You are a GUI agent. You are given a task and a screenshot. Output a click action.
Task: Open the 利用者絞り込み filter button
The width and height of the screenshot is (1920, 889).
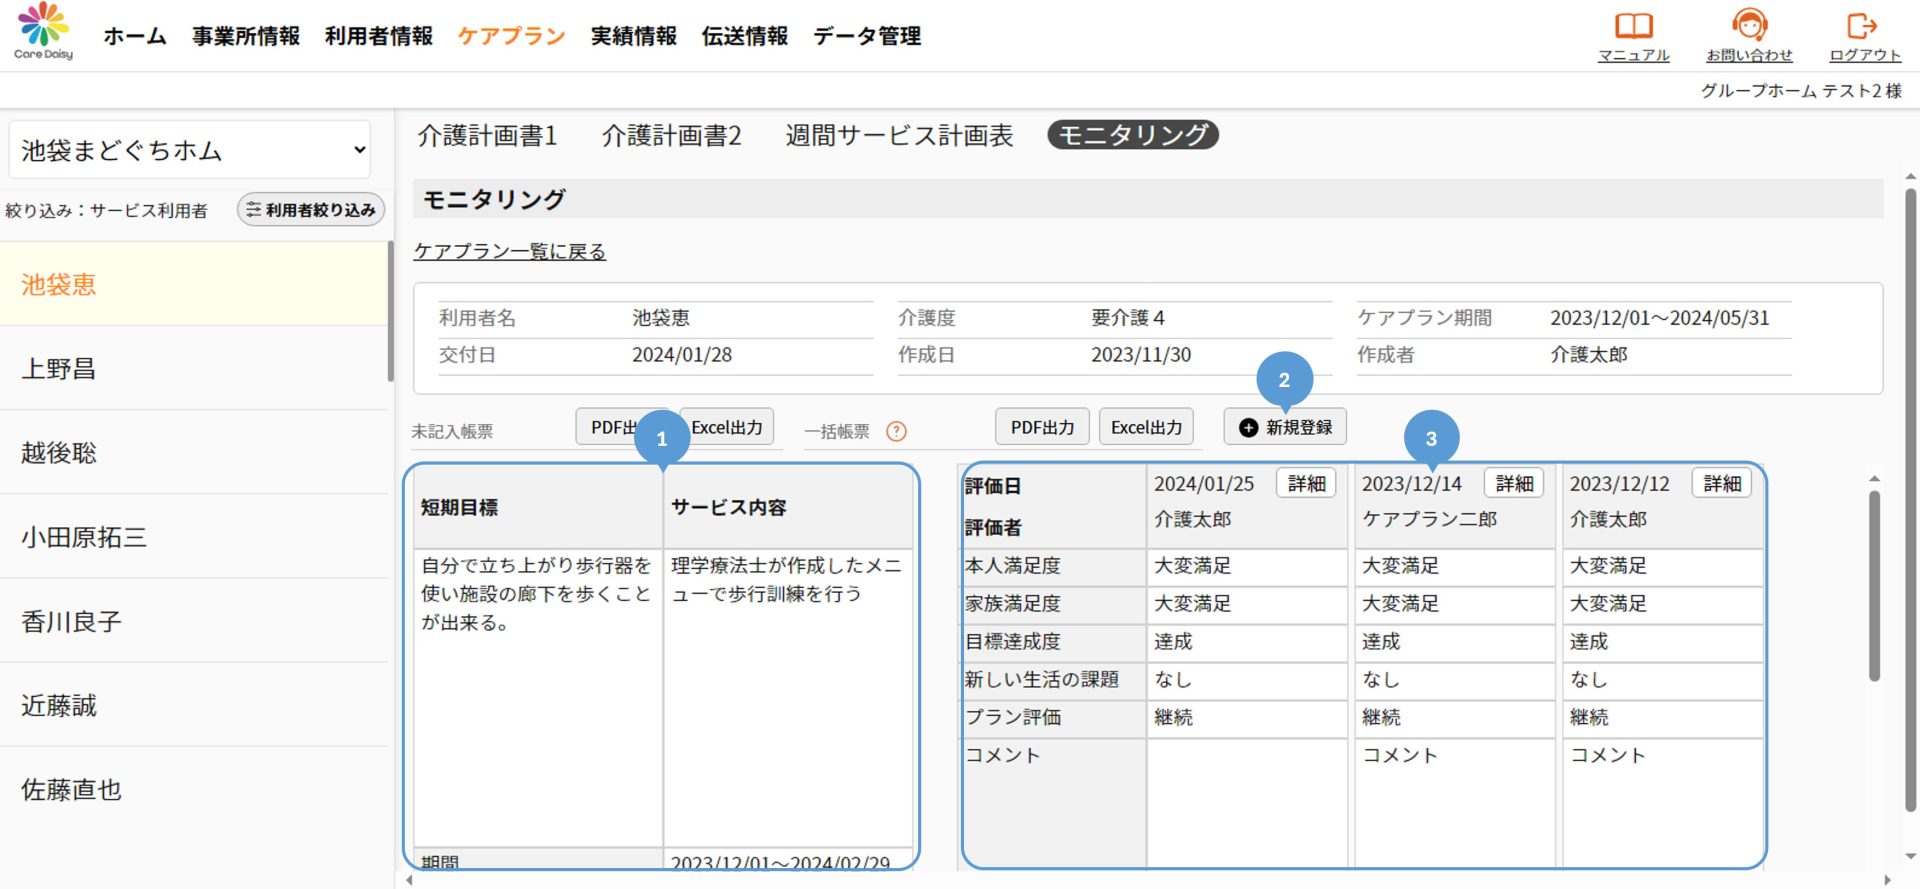[x=311, y=210]
